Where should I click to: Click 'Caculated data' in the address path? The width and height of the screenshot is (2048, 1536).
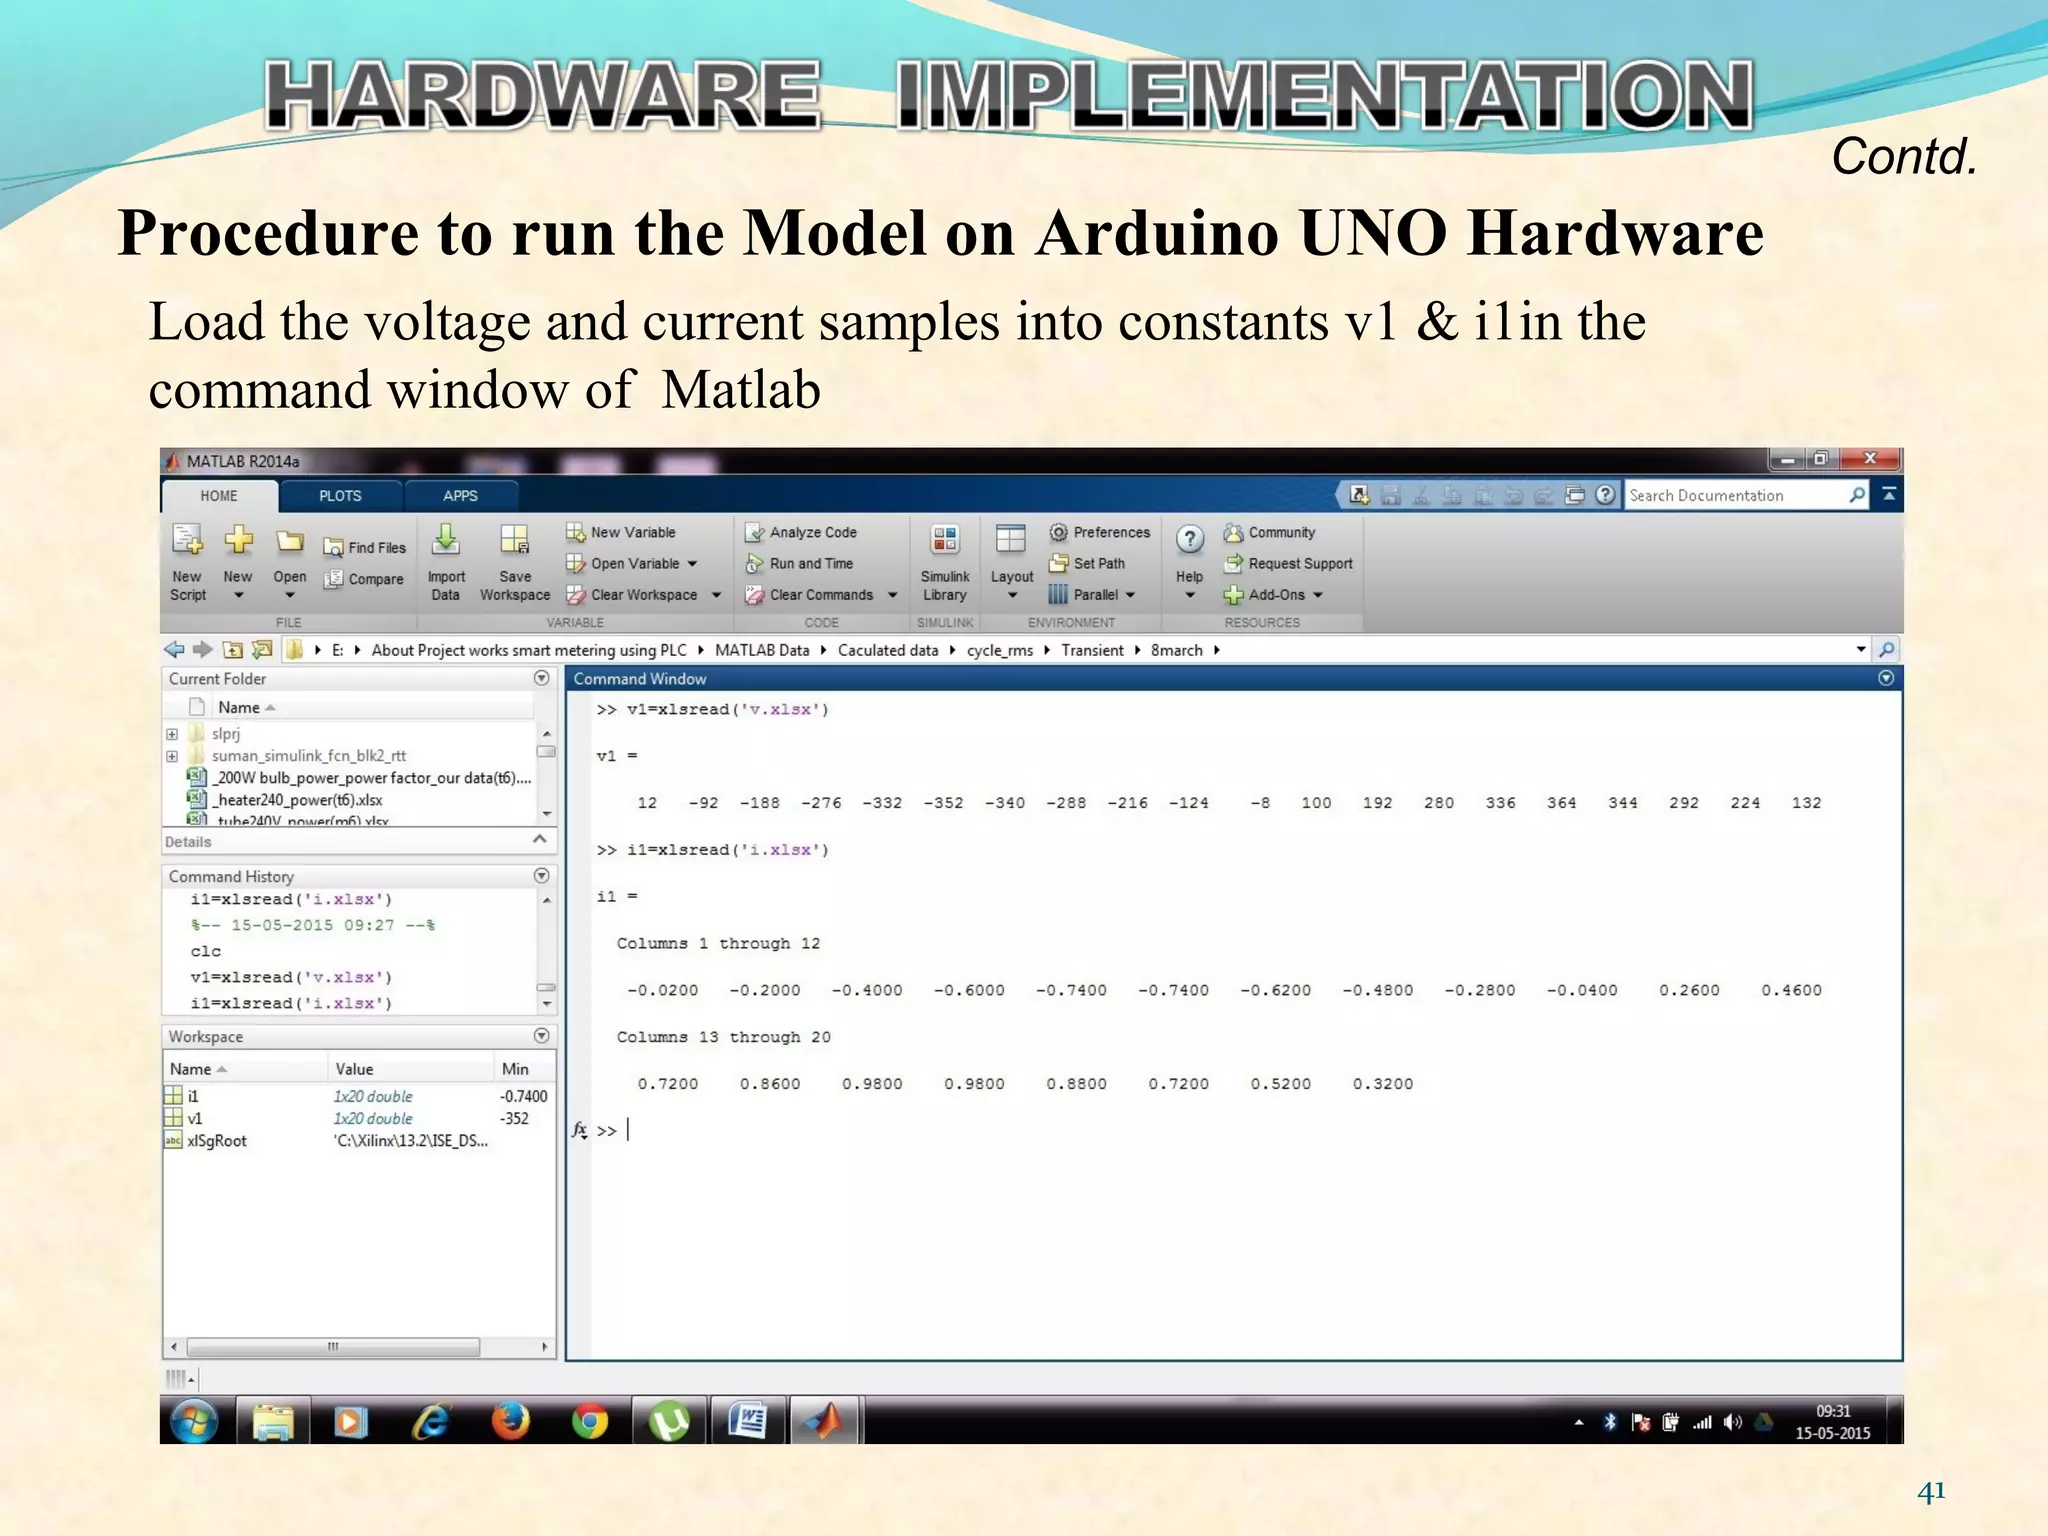pos(888,650)
